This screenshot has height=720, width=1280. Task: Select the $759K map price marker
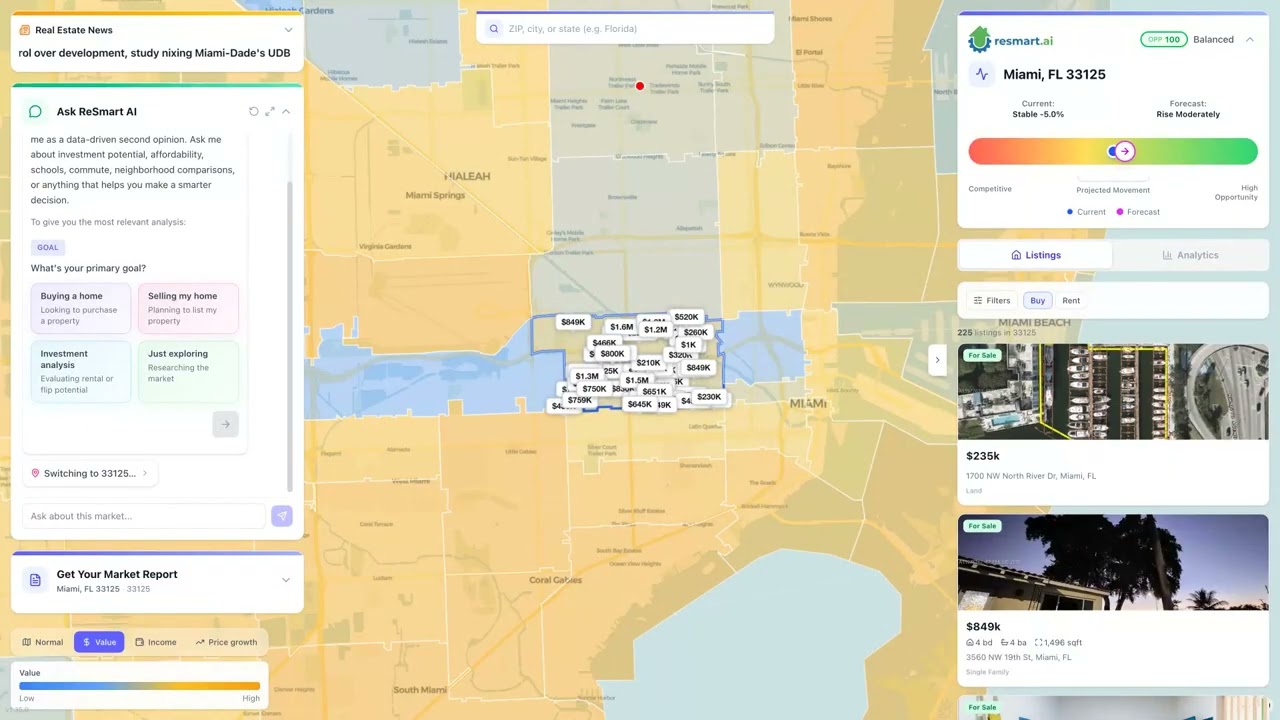tap(579, 400)
